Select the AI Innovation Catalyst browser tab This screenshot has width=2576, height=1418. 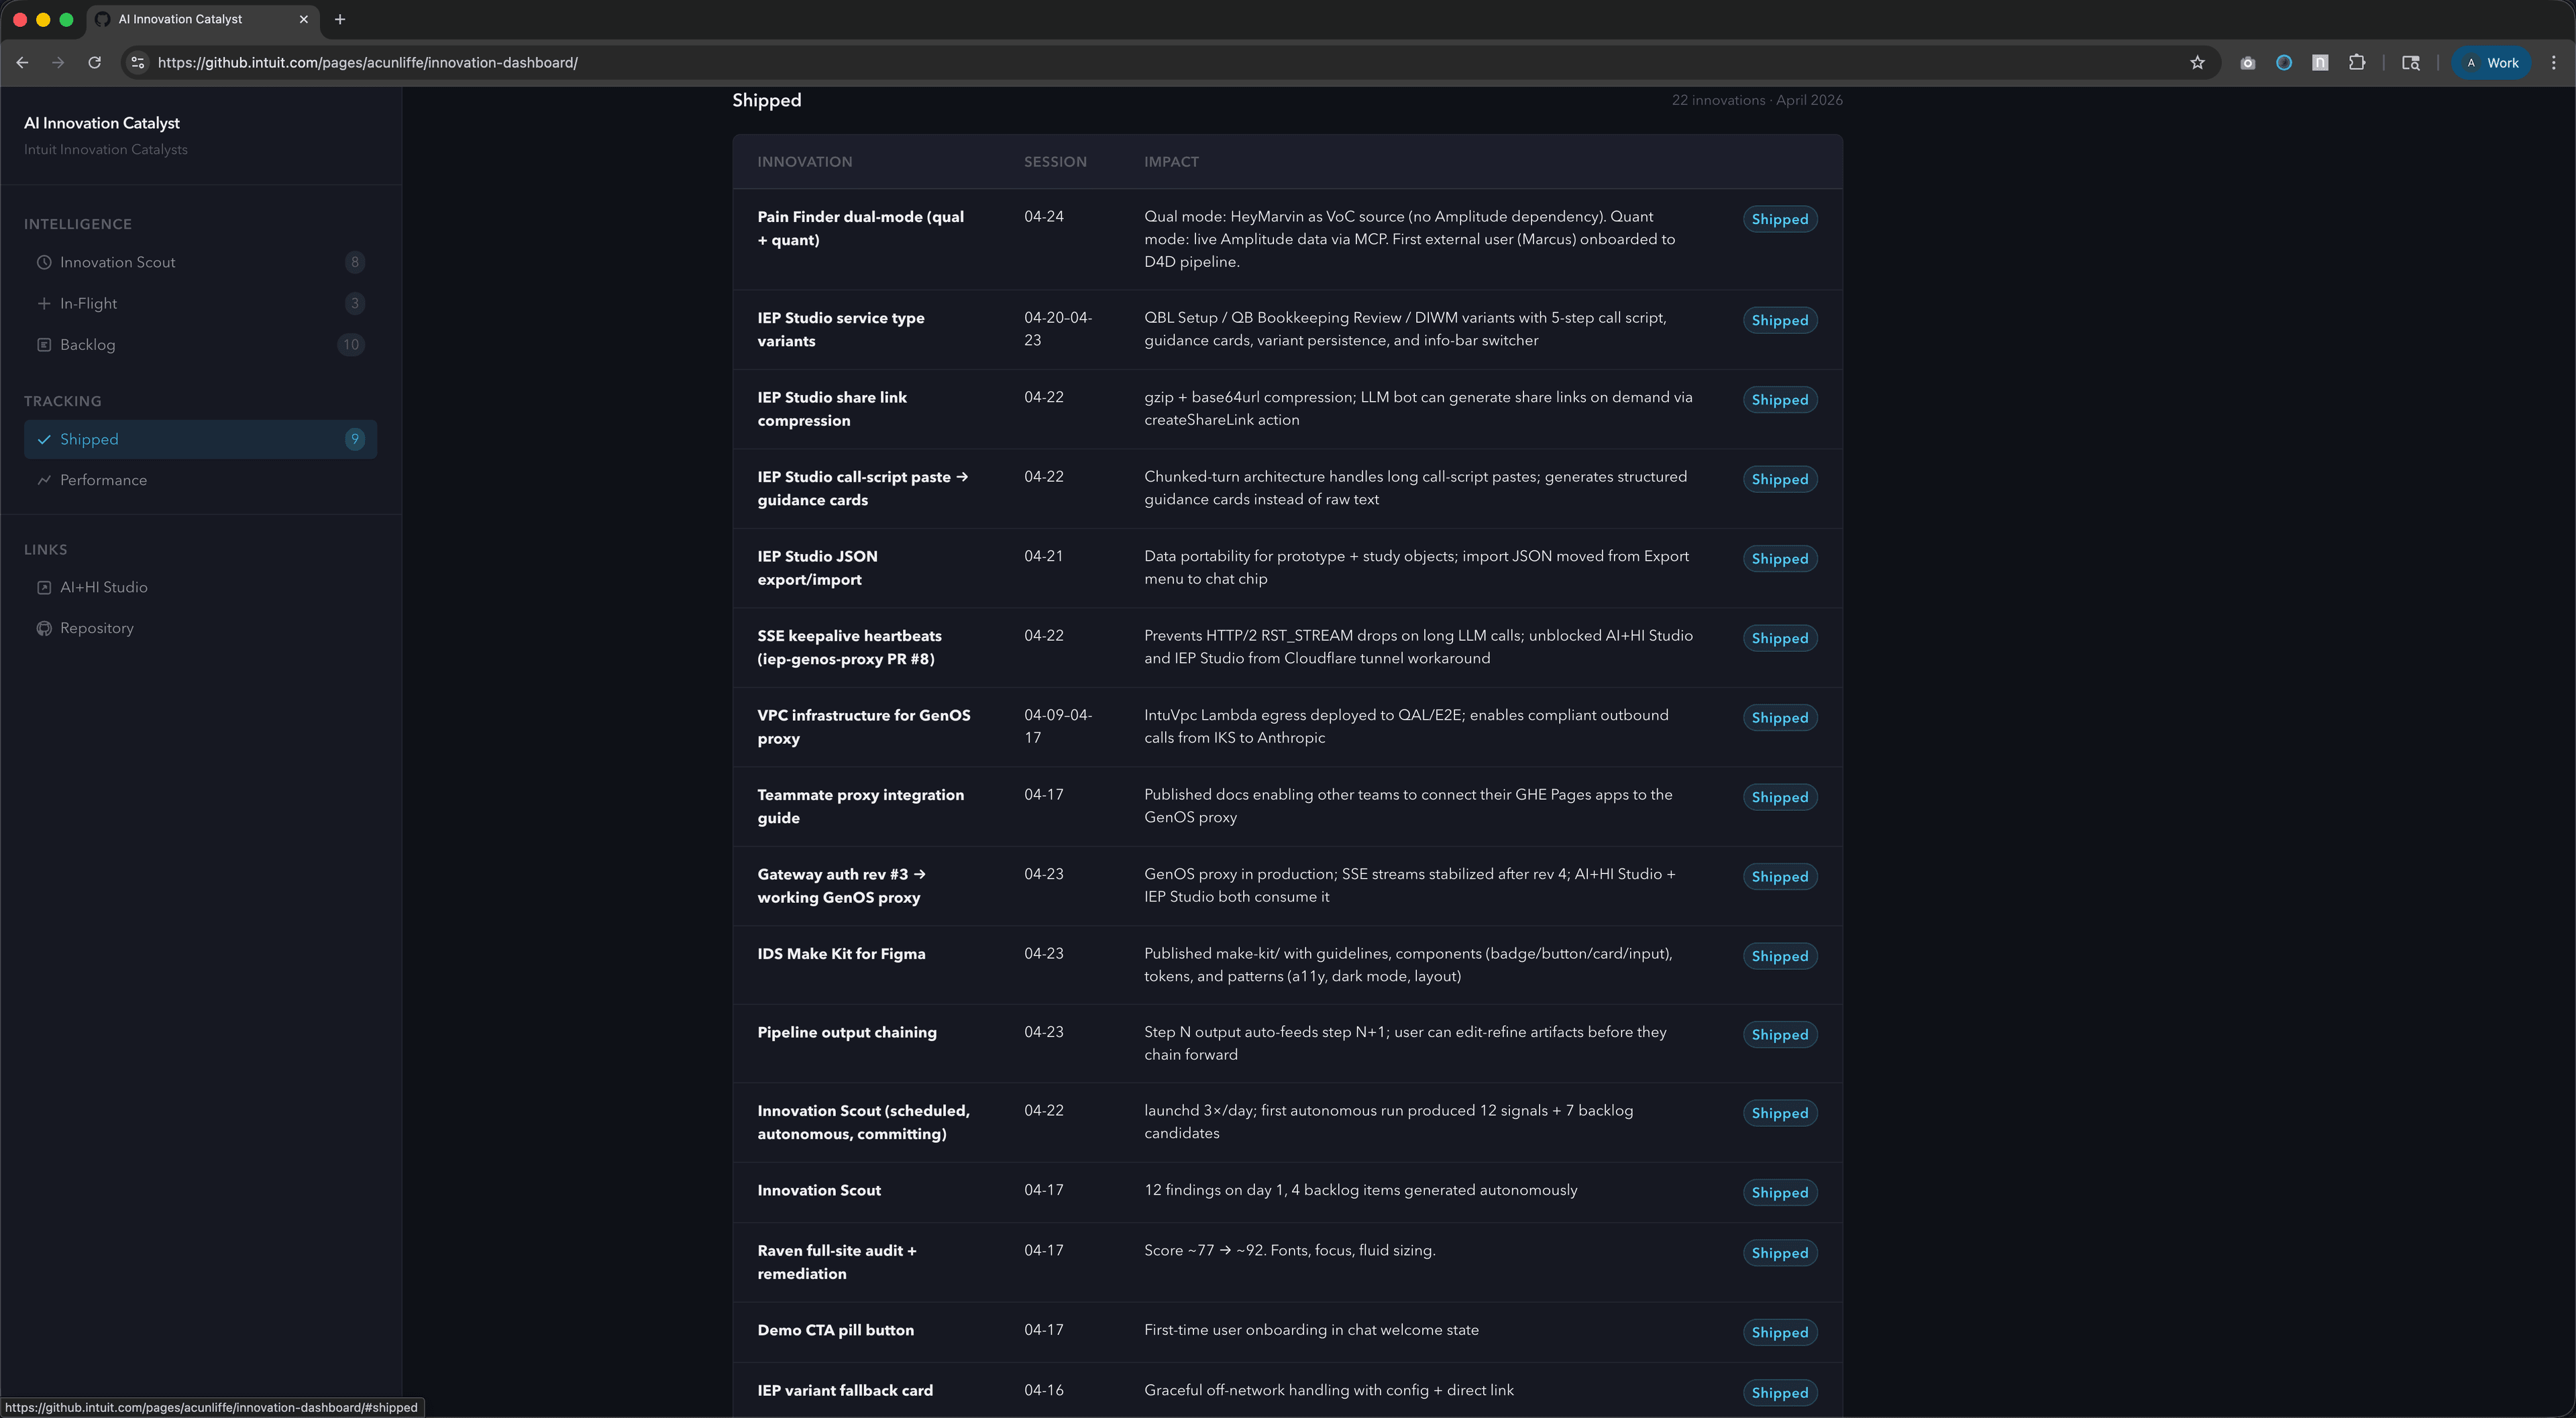click(202, 19)
